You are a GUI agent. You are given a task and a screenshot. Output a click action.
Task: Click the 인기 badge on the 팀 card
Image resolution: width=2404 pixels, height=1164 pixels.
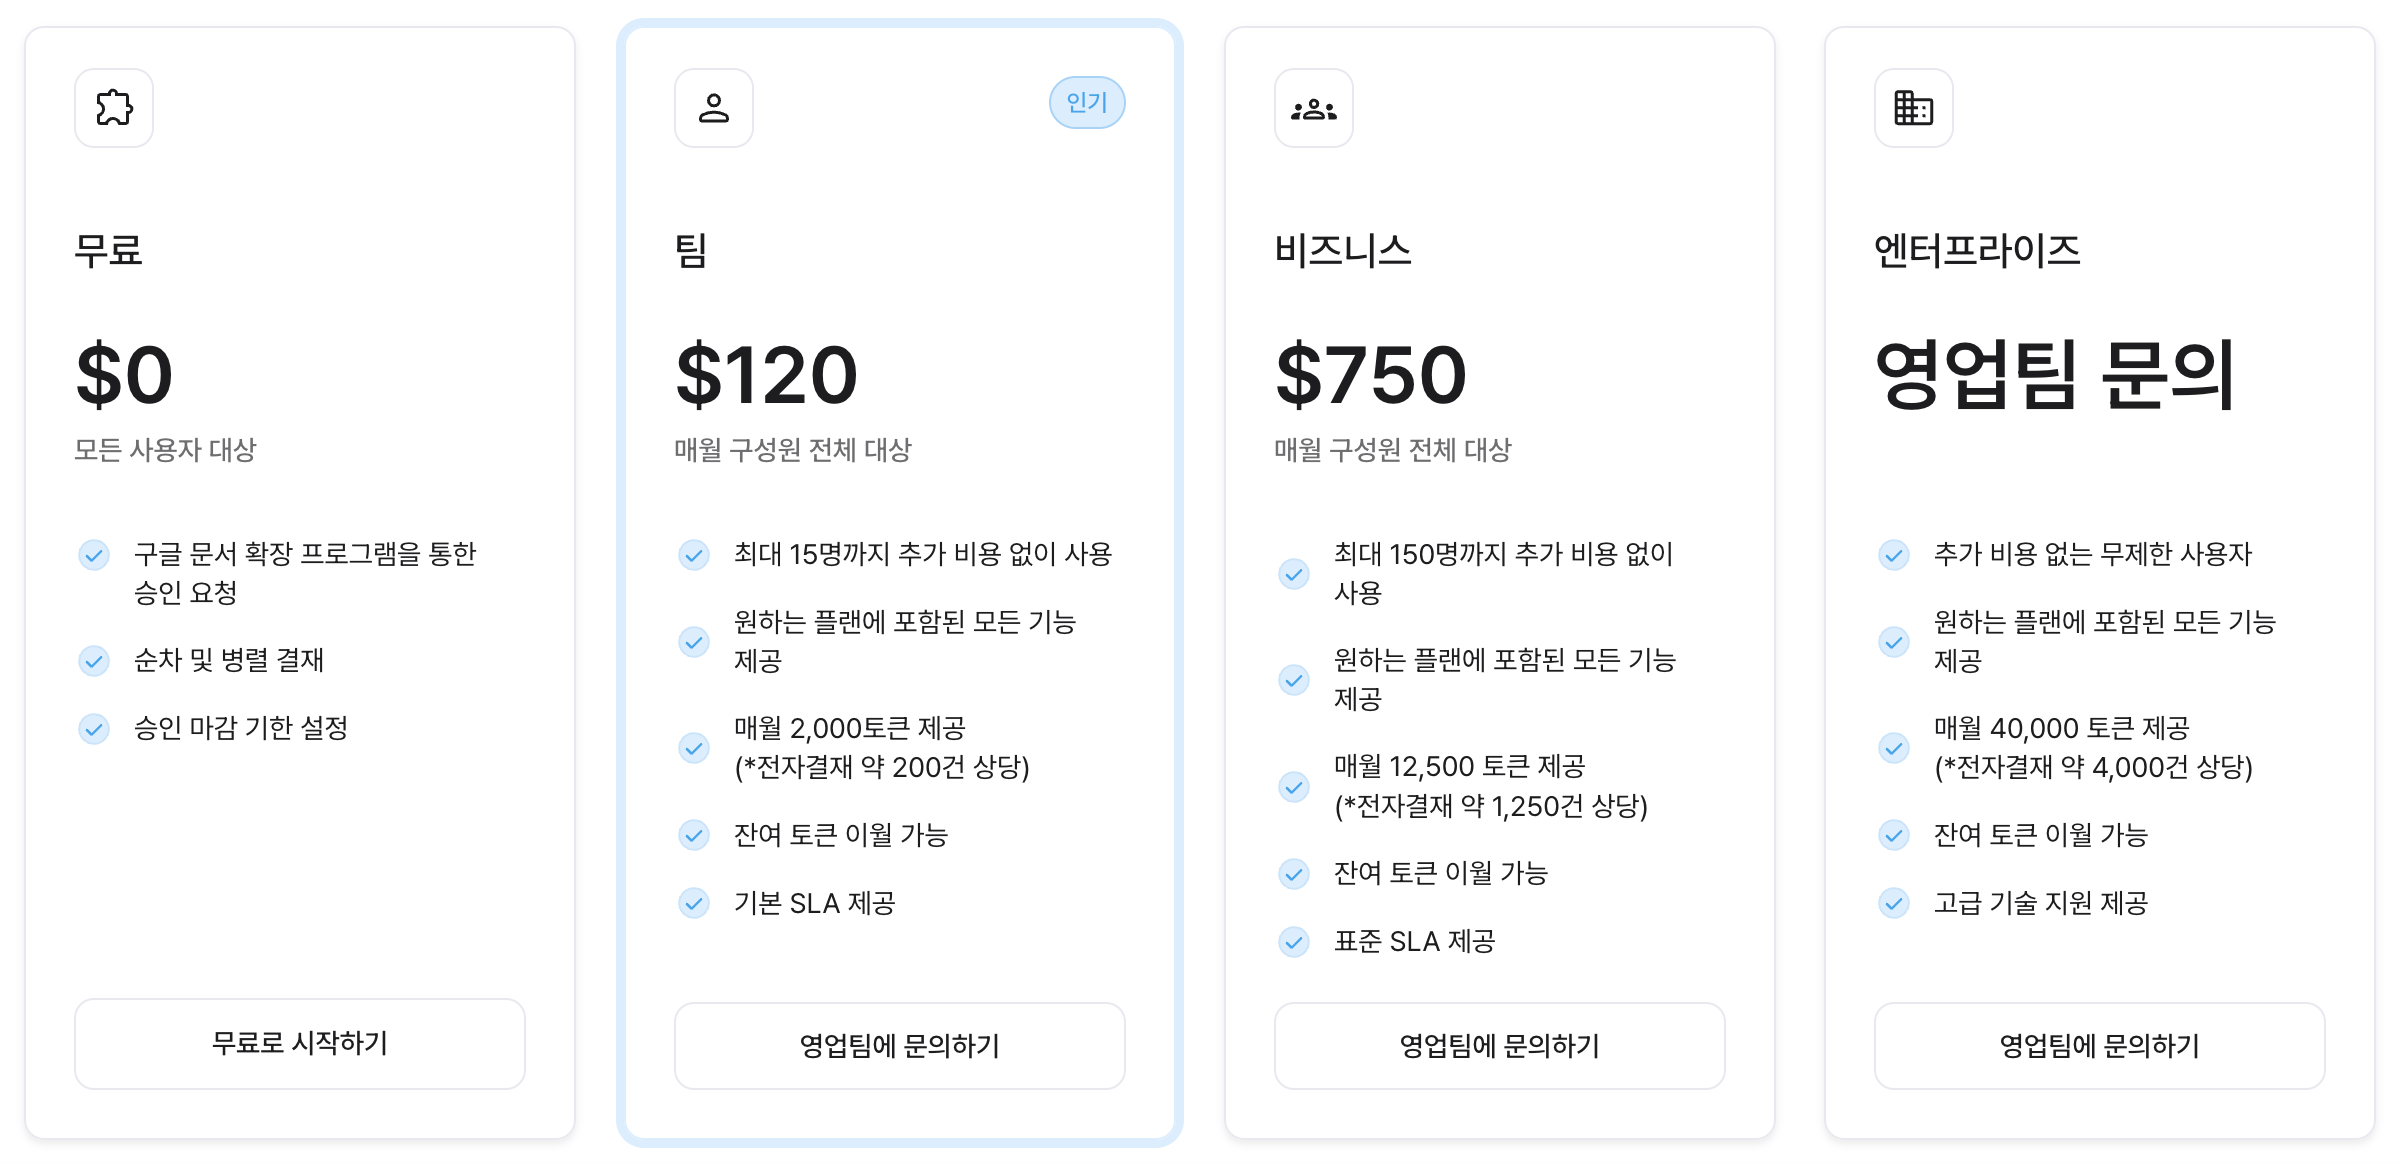(1087, 102)
